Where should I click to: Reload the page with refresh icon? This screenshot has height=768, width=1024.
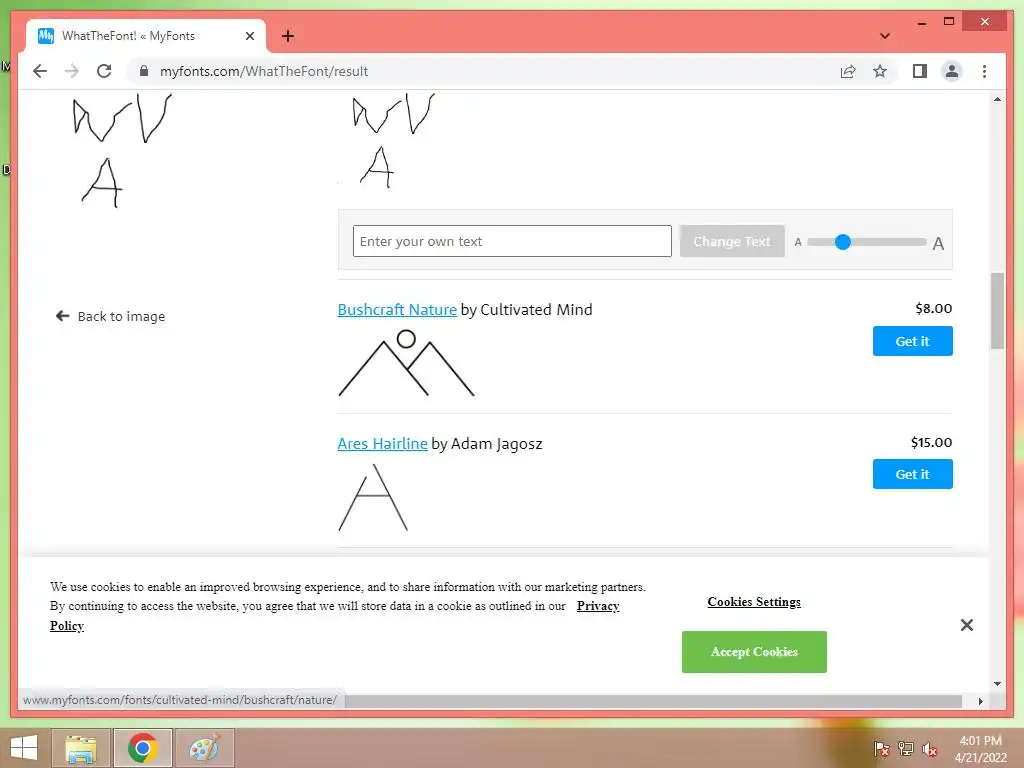(104, 71)
